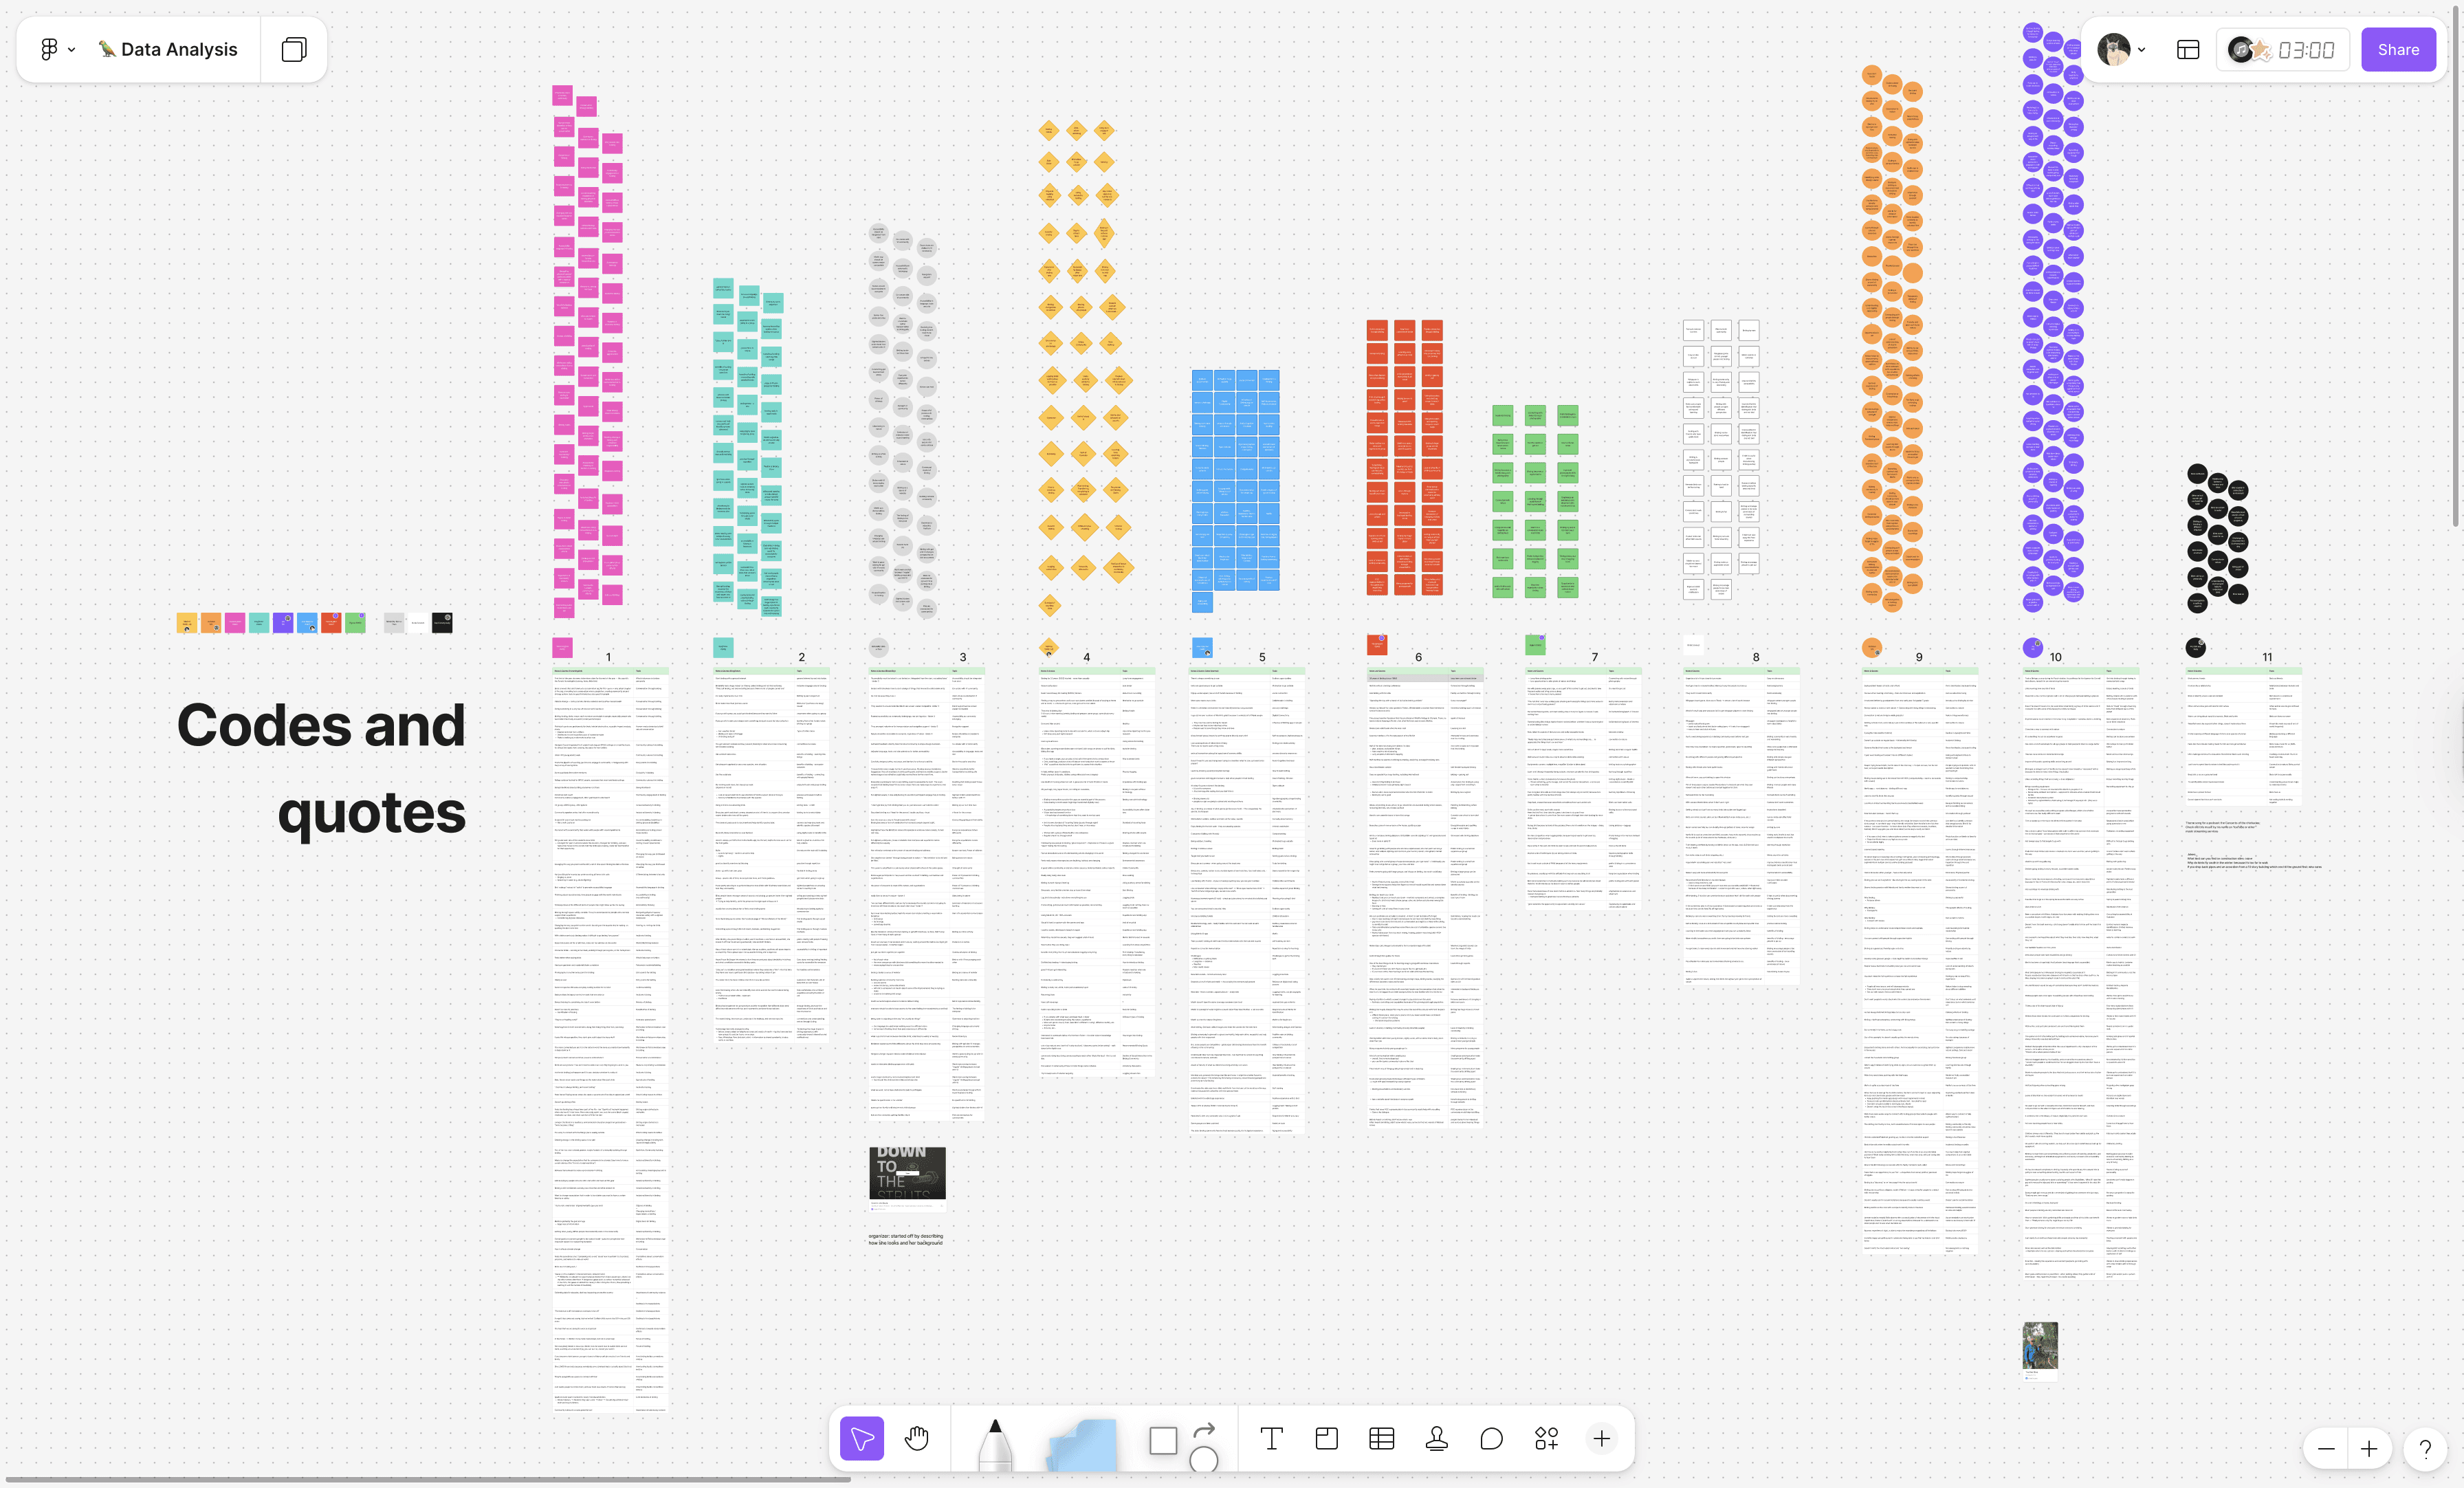Select the square shape tool
The height and width of the screenshot is (1488, 2464).
pyautogui.click(x=1162, y=1440)
